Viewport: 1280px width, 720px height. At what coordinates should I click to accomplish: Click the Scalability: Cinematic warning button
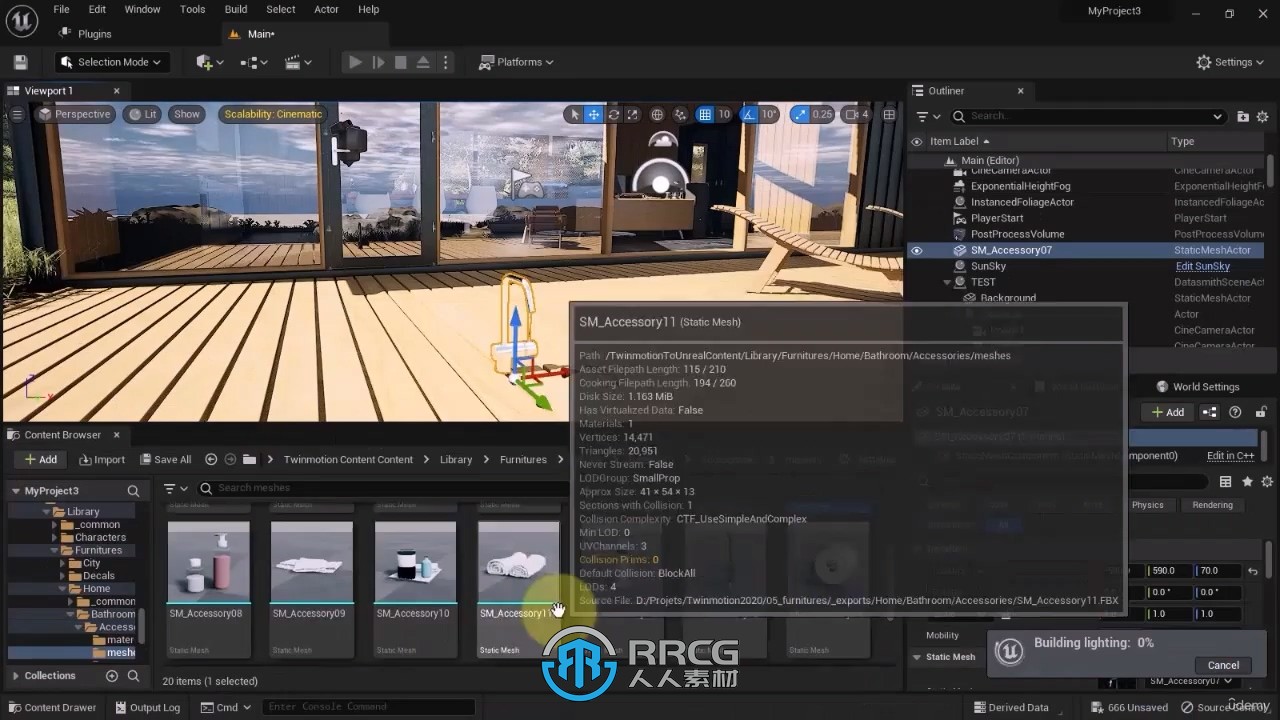tap(273, 114)
